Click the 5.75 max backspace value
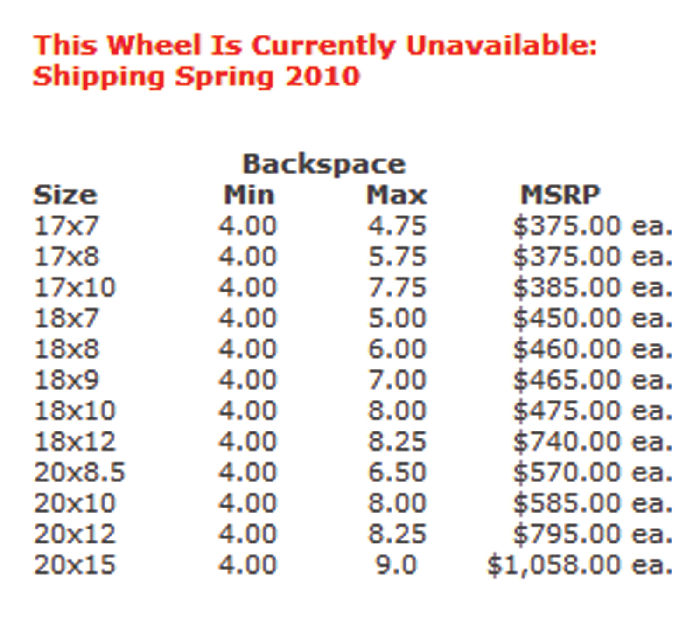Image resolution: width=700 pixels, height=626 pixels. (x=396, y=256)
